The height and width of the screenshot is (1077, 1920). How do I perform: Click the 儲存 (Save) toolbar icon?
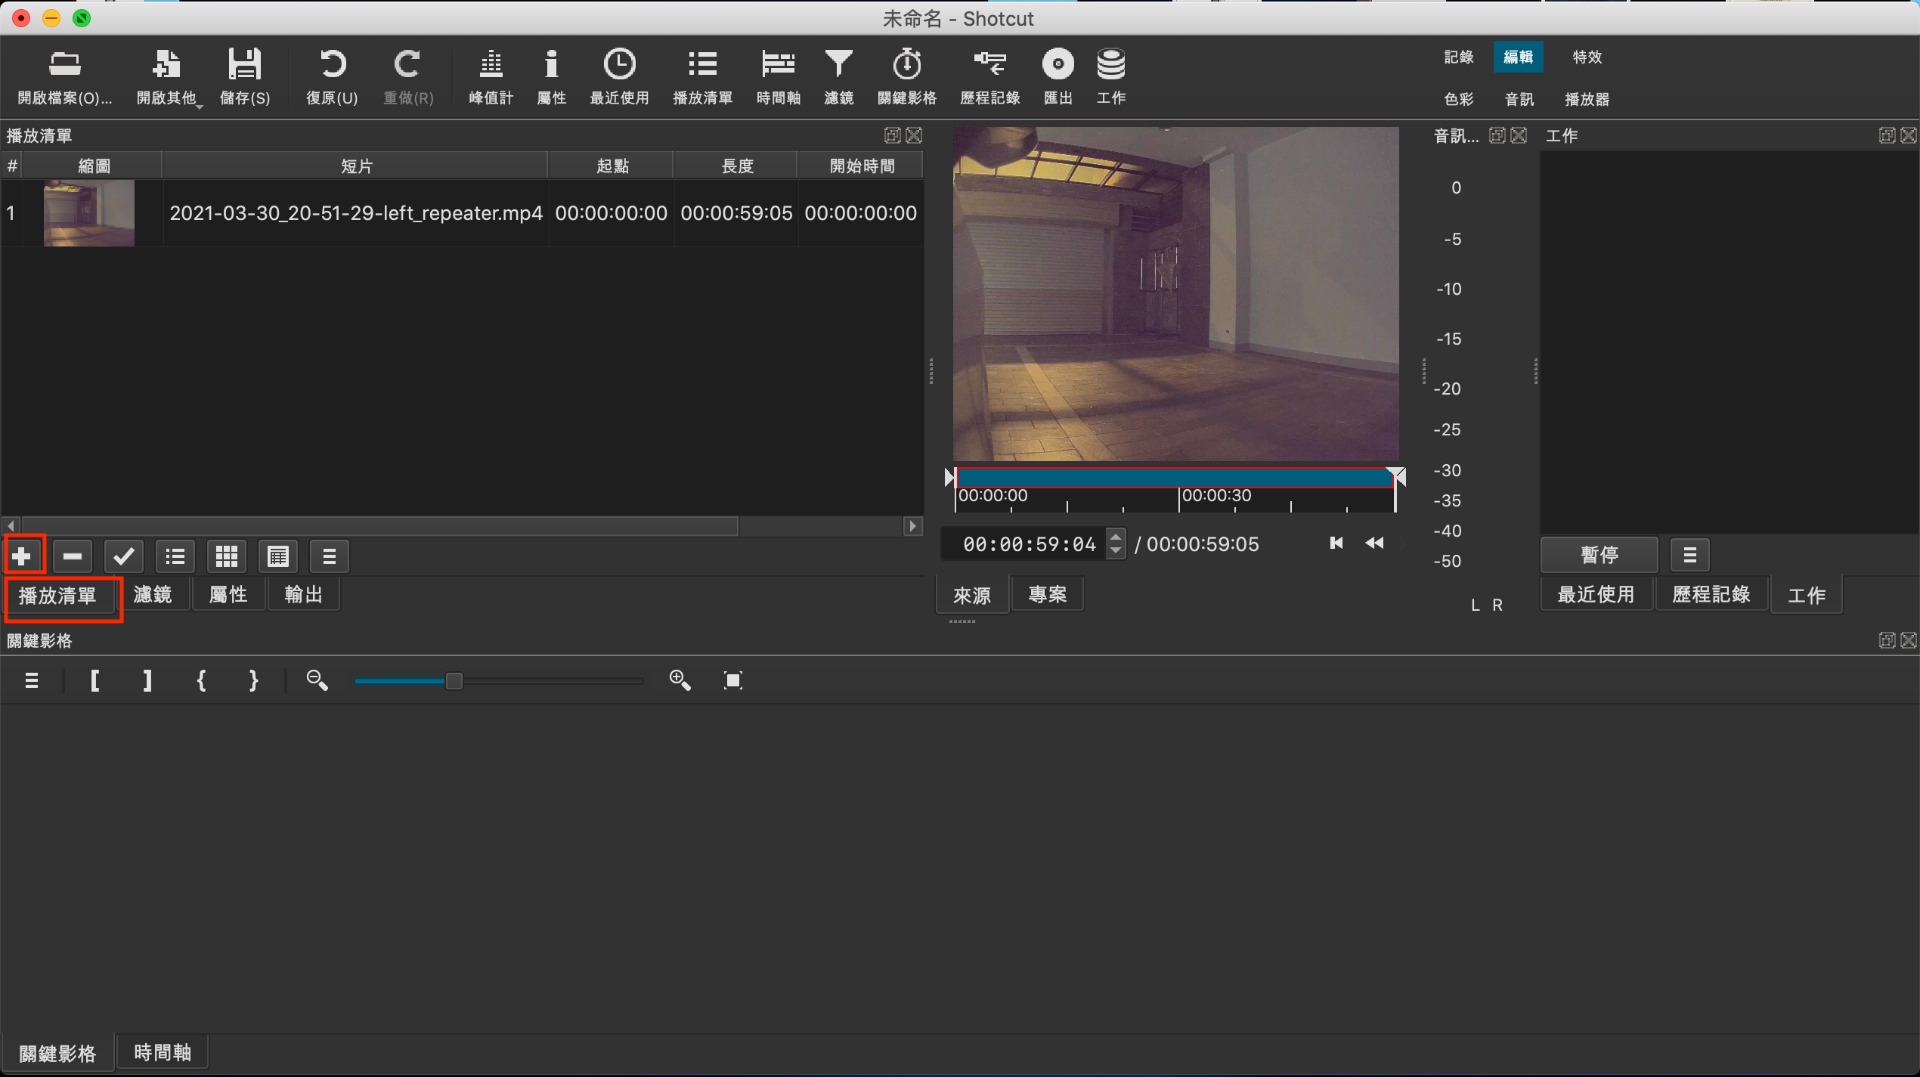pos(245,77)
